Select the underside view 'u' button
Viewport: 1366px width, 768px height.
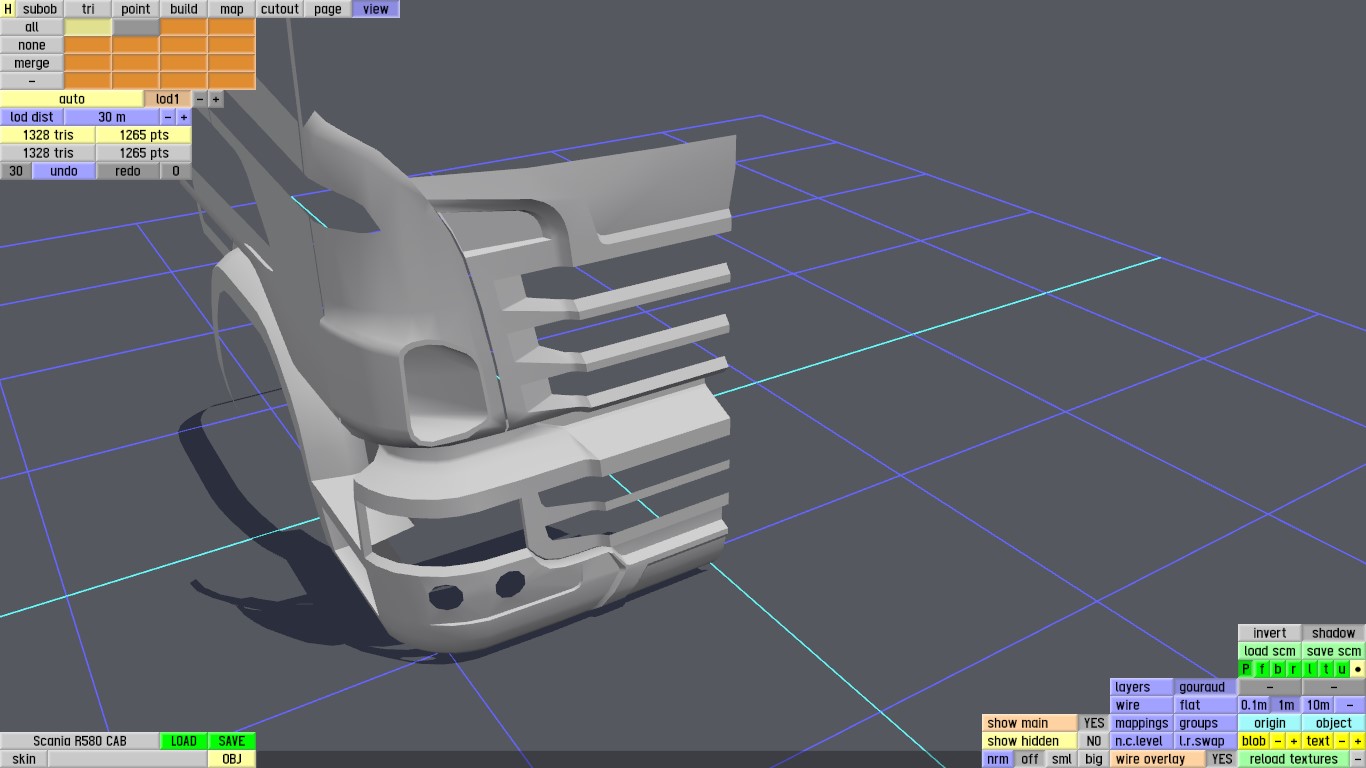tap(1342, 669)
